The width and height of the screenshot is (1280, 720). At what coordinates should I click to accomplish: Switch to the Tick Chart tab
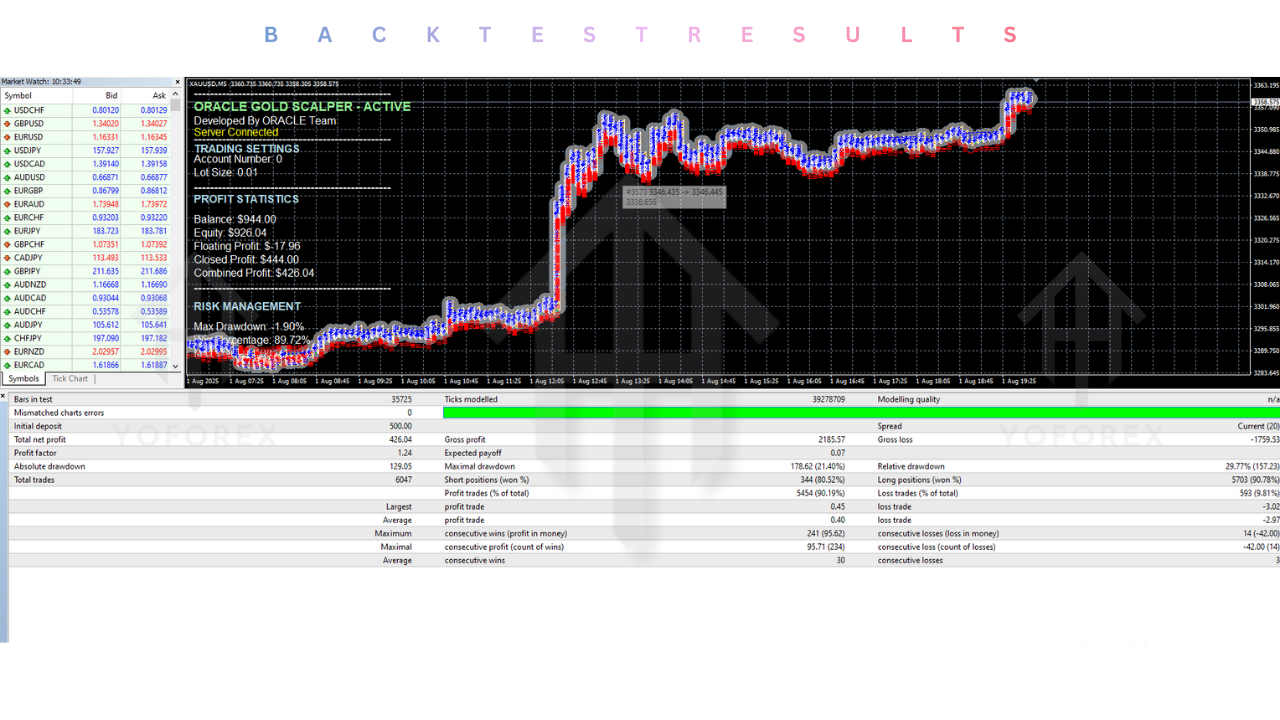tap(69, 378)
